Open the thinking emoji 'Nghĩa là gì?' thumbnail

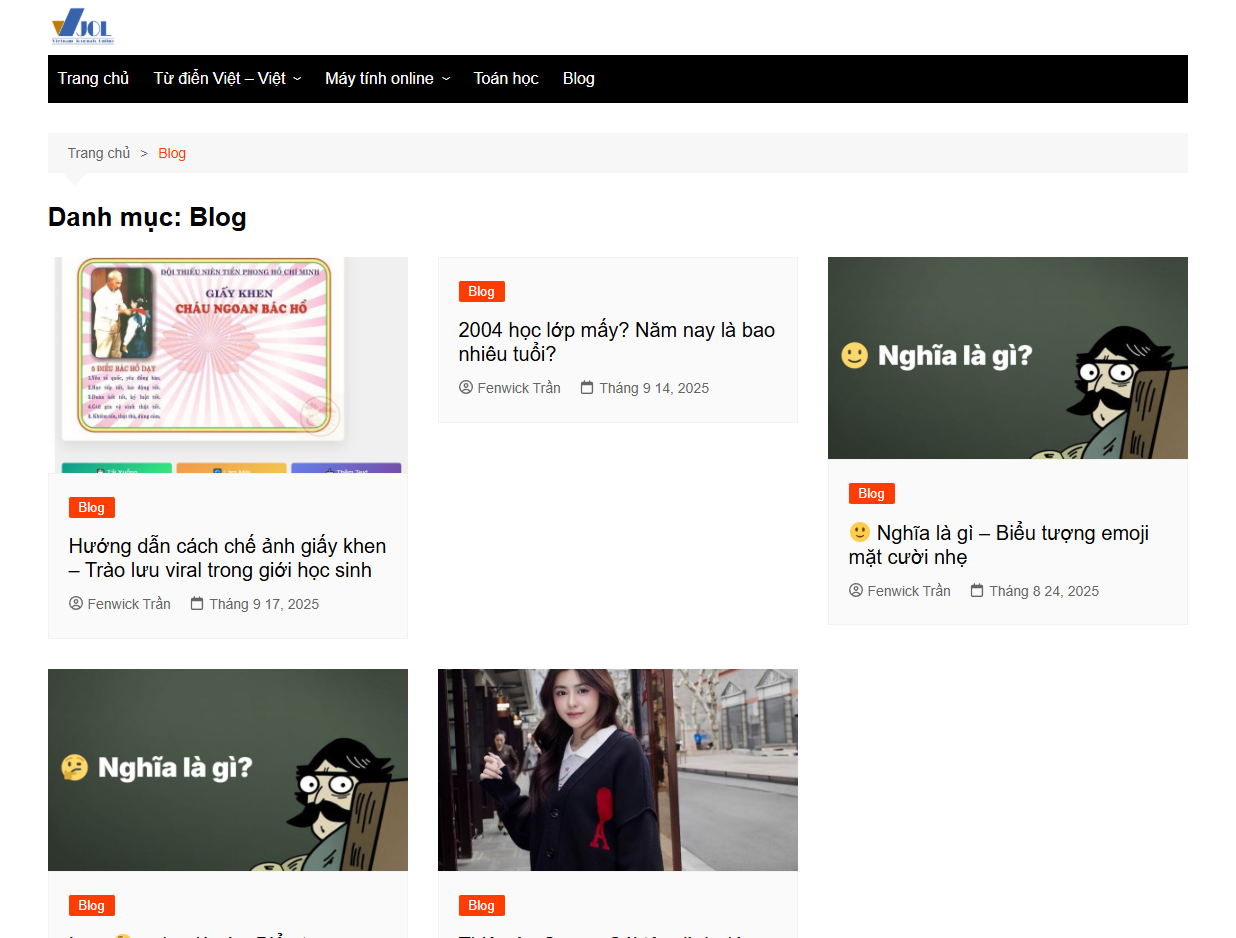pos(228,769)
